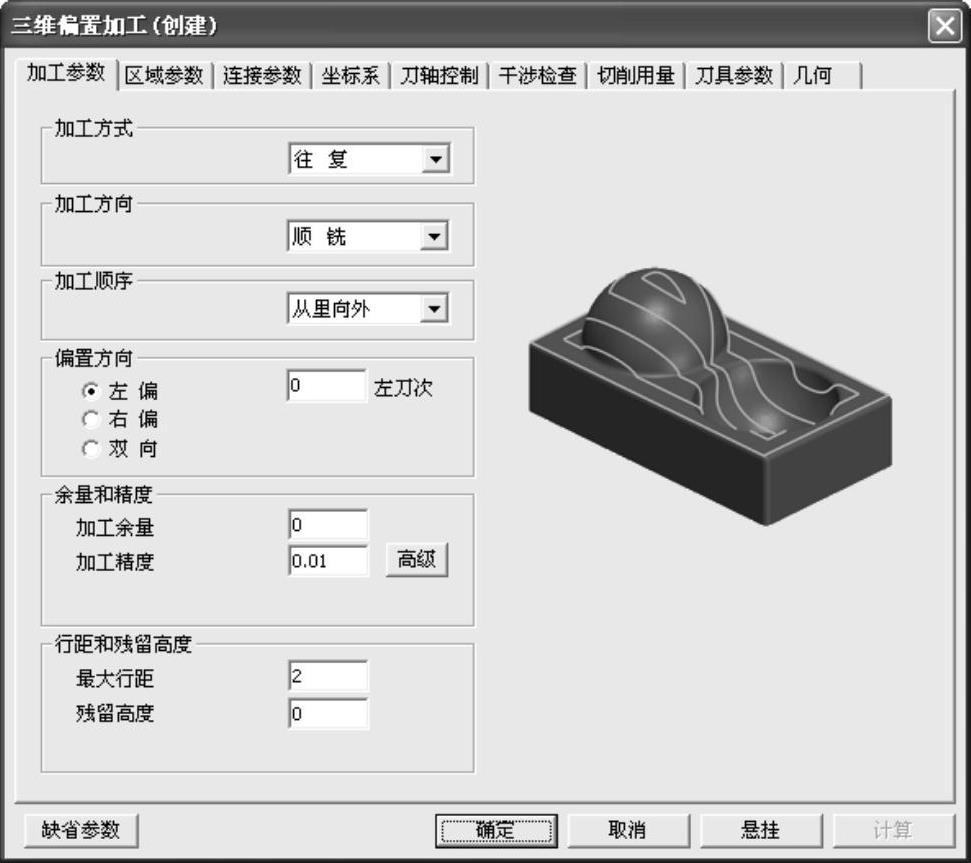This screenshot has height=863, width=971.
Task: Close the 三维偏置加工 dialog window
Action: (945, 26)
